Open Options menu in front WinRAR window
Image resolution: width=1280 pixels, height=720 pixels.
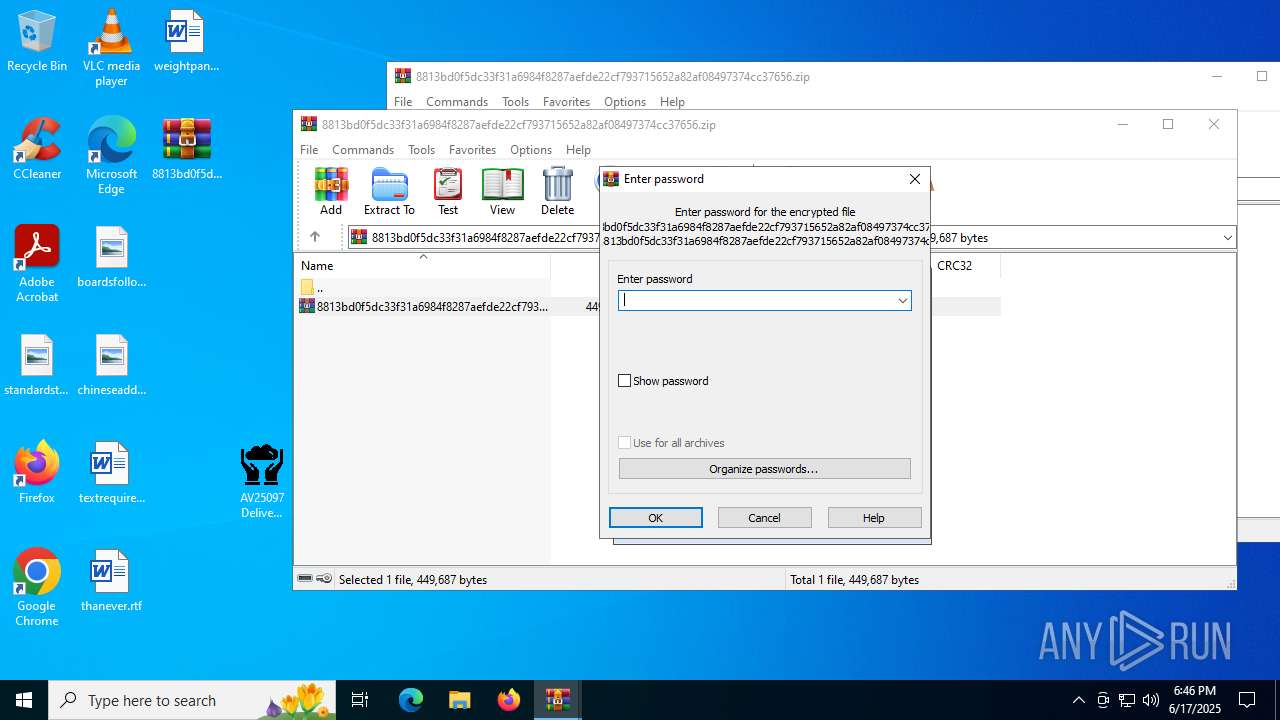(531, 150)
